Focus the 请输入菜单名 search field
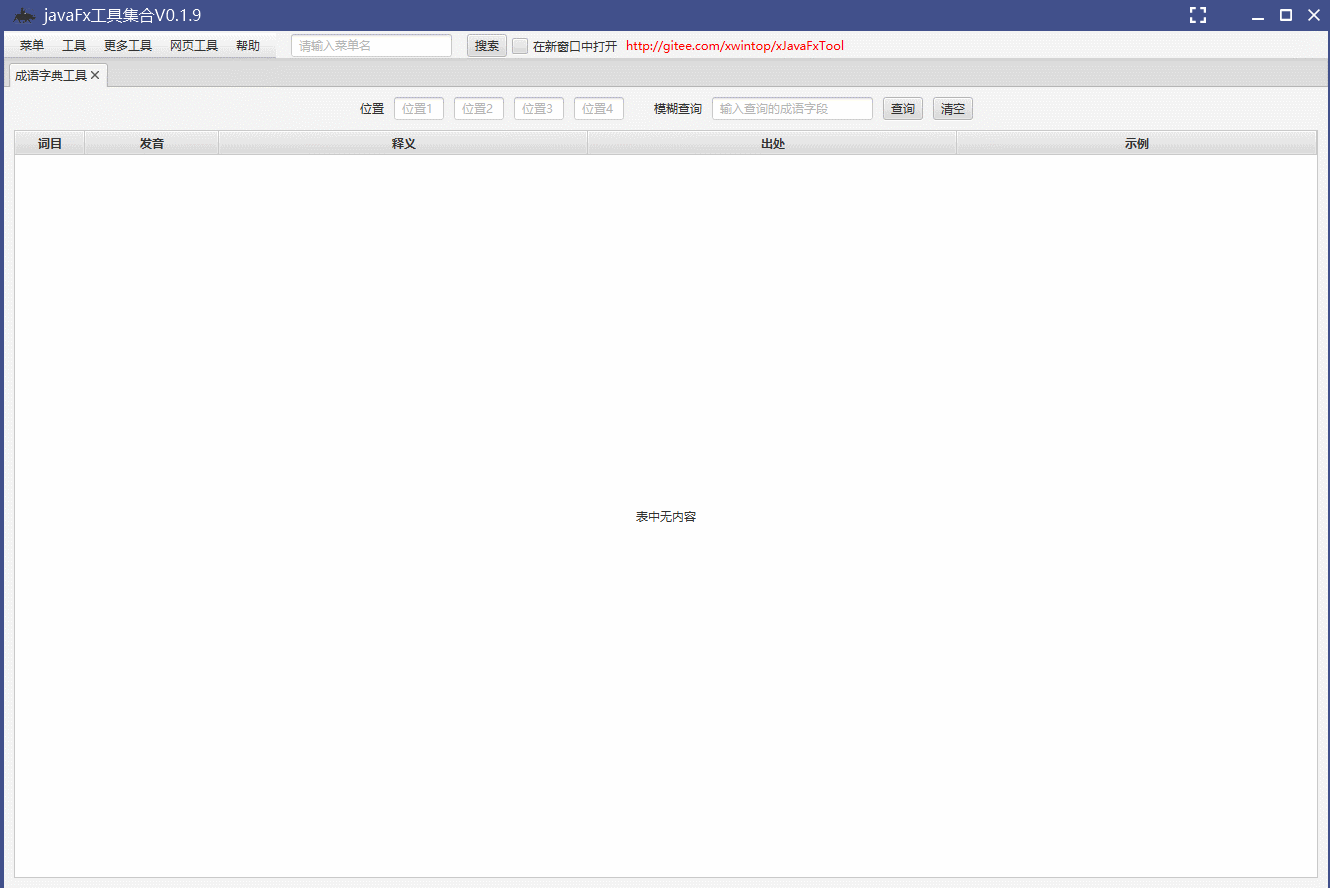Viewport: 1330px width, 888px height. (371, 46)
